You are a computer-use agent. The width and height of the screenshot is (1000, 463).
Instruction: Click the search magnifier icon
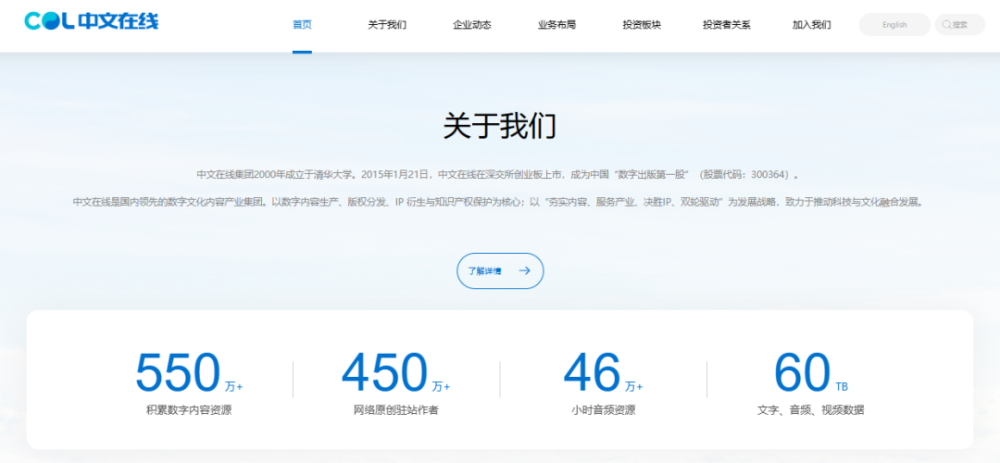[946, 25]
